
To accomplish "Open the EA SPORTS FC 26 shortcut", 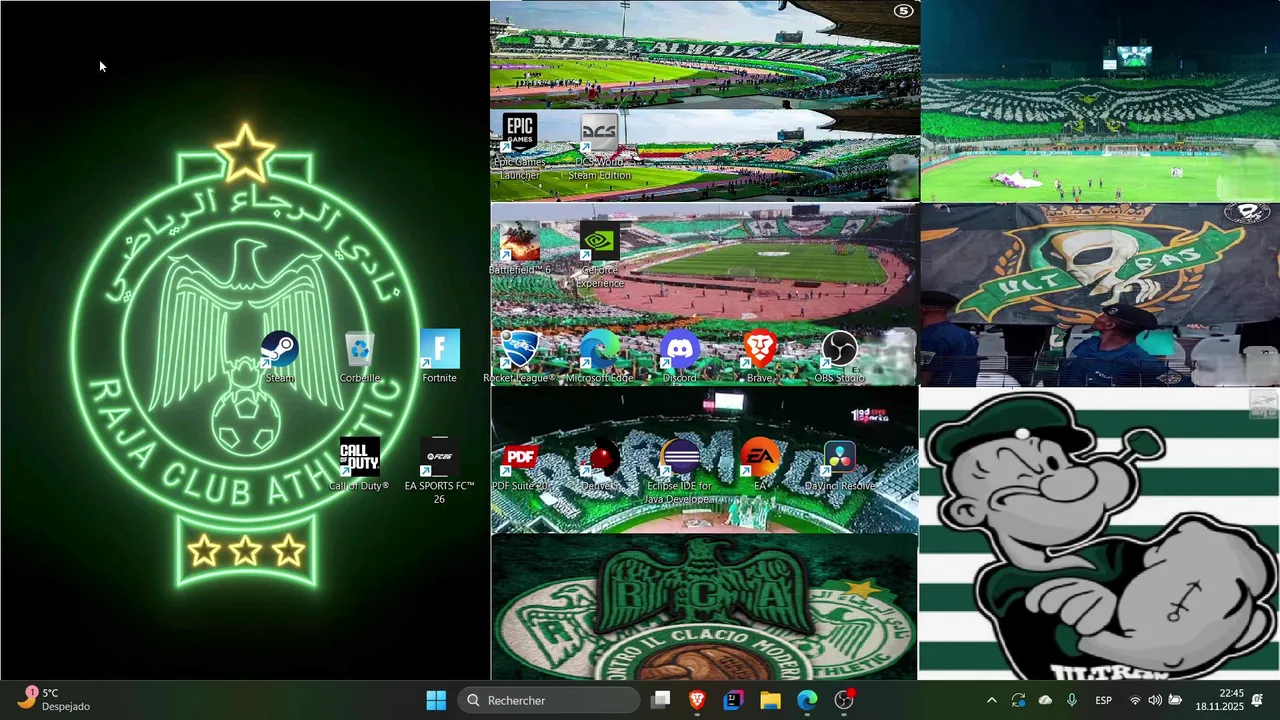I will (439, 471).
